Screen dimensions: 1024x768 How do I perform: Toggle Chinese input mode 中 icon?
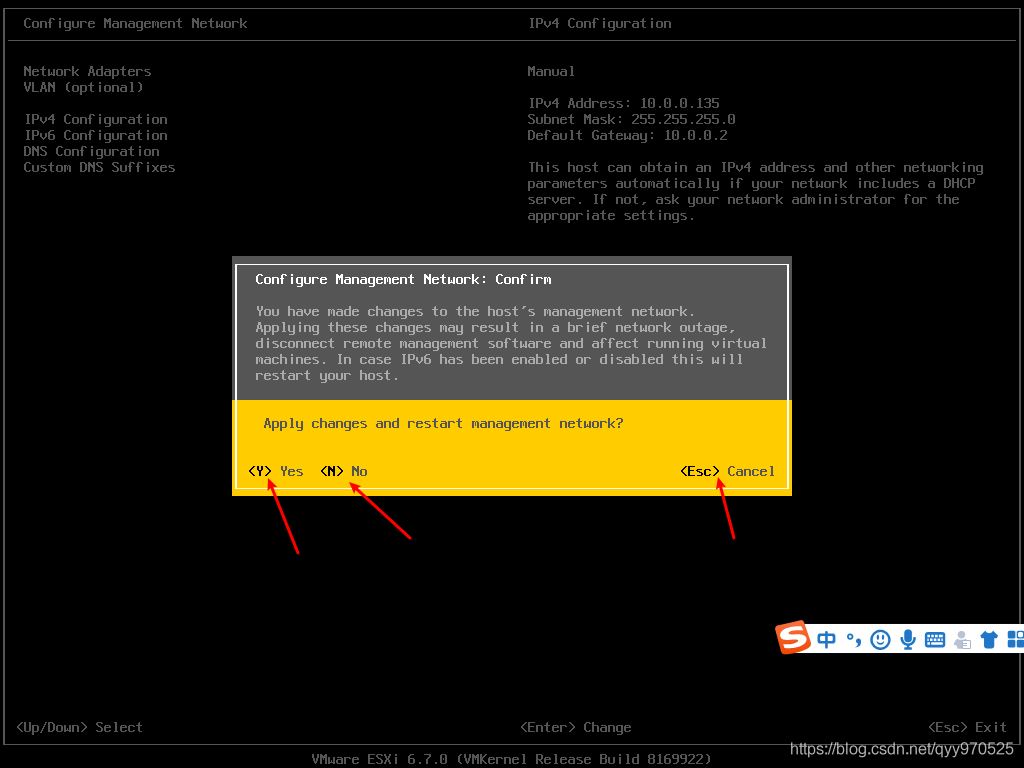coord(826,639)
